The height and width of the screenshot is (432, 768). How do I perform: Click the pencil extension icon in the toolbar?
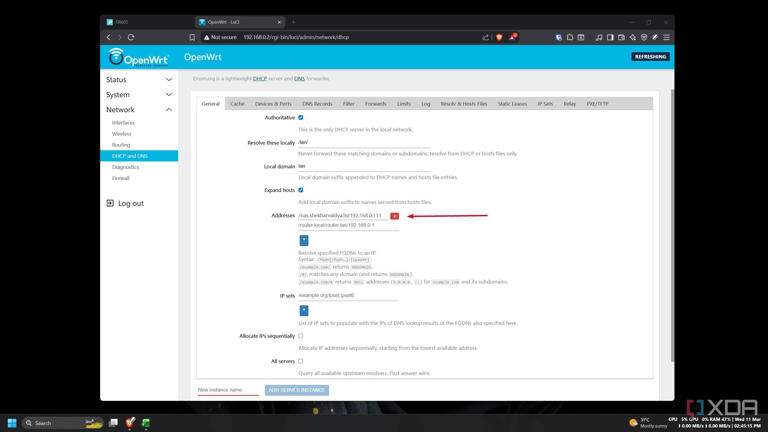655,37
